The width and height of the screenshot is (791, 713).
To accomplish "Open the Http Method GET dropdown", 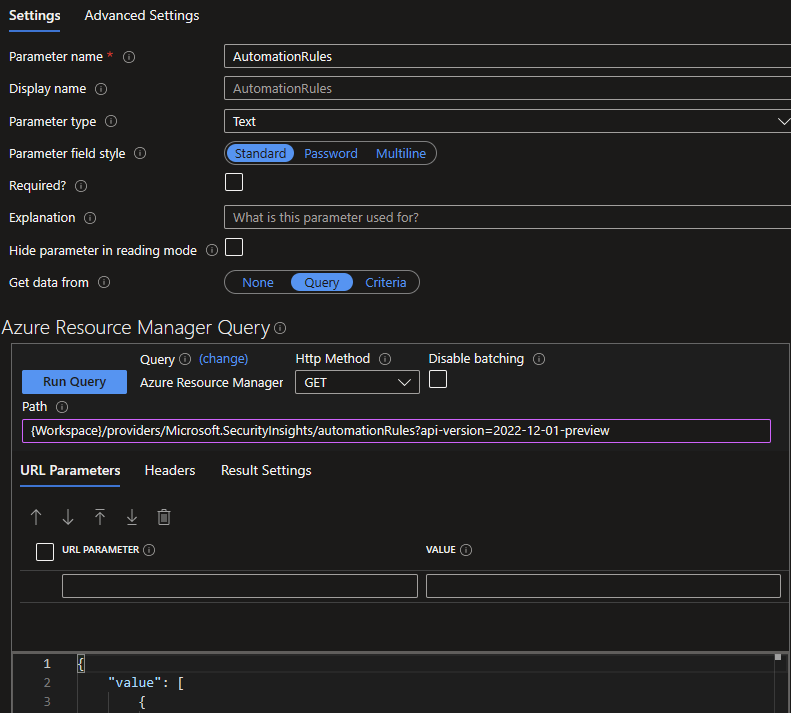I will pyautogui.click(x=357, y=382).
